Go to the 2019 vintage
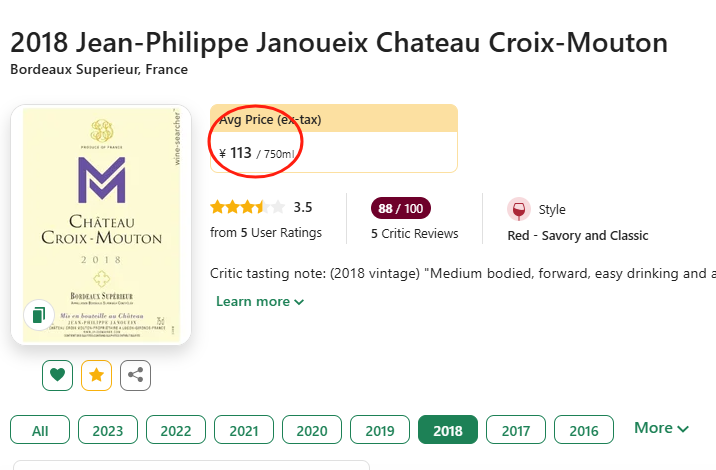The height and width of the screenshot is (470, 716). pos(380,430)
